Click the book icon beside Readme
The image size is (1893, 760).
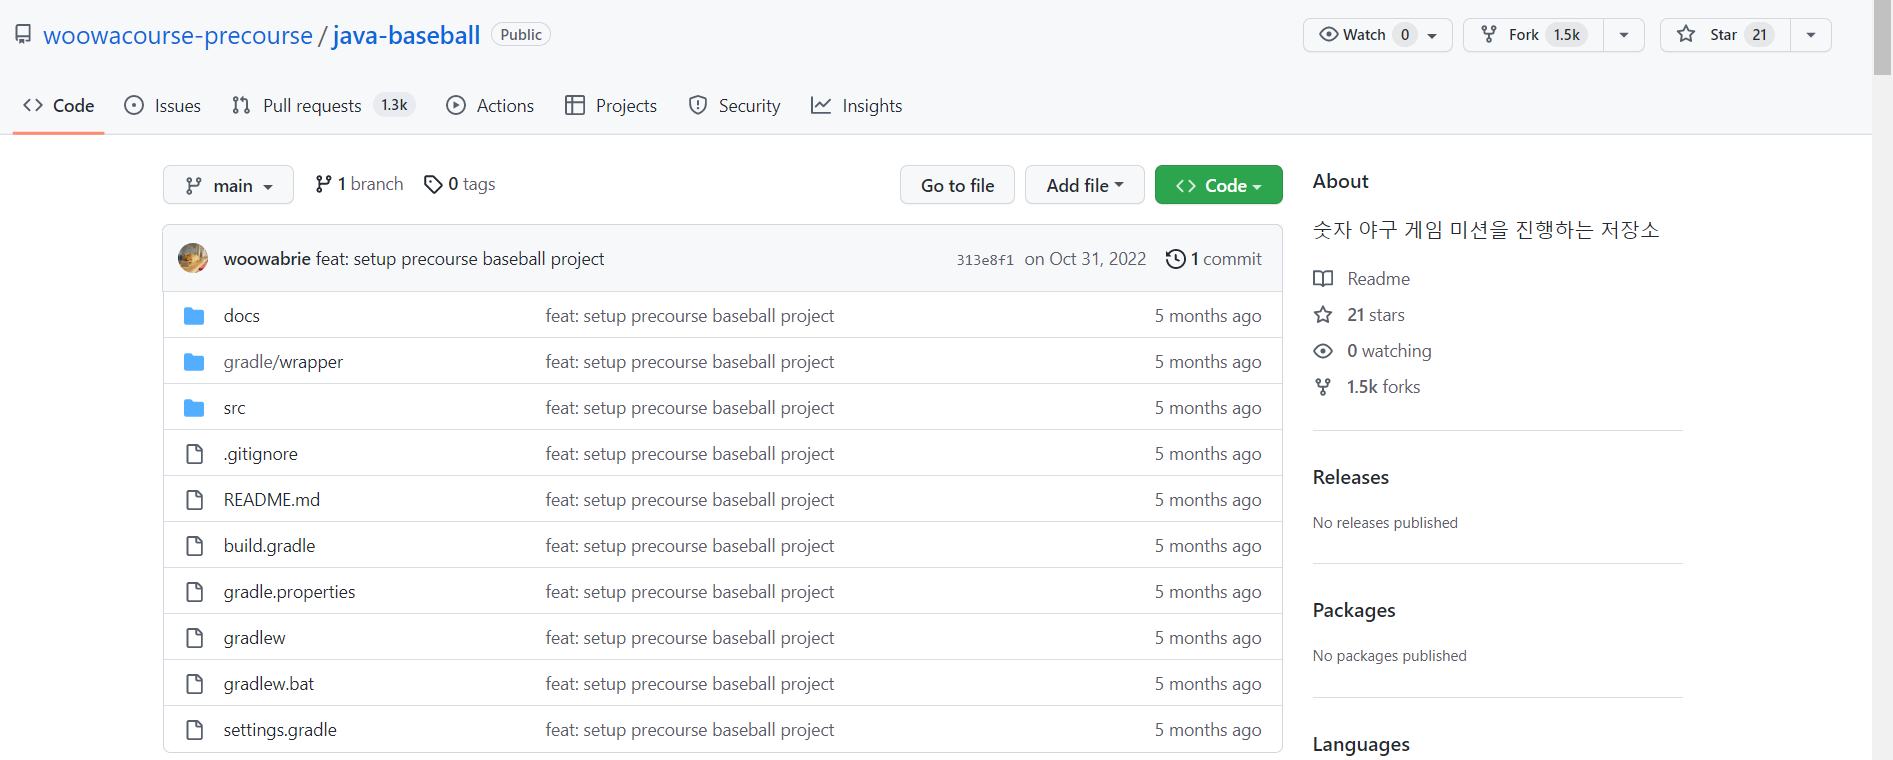1323,279
